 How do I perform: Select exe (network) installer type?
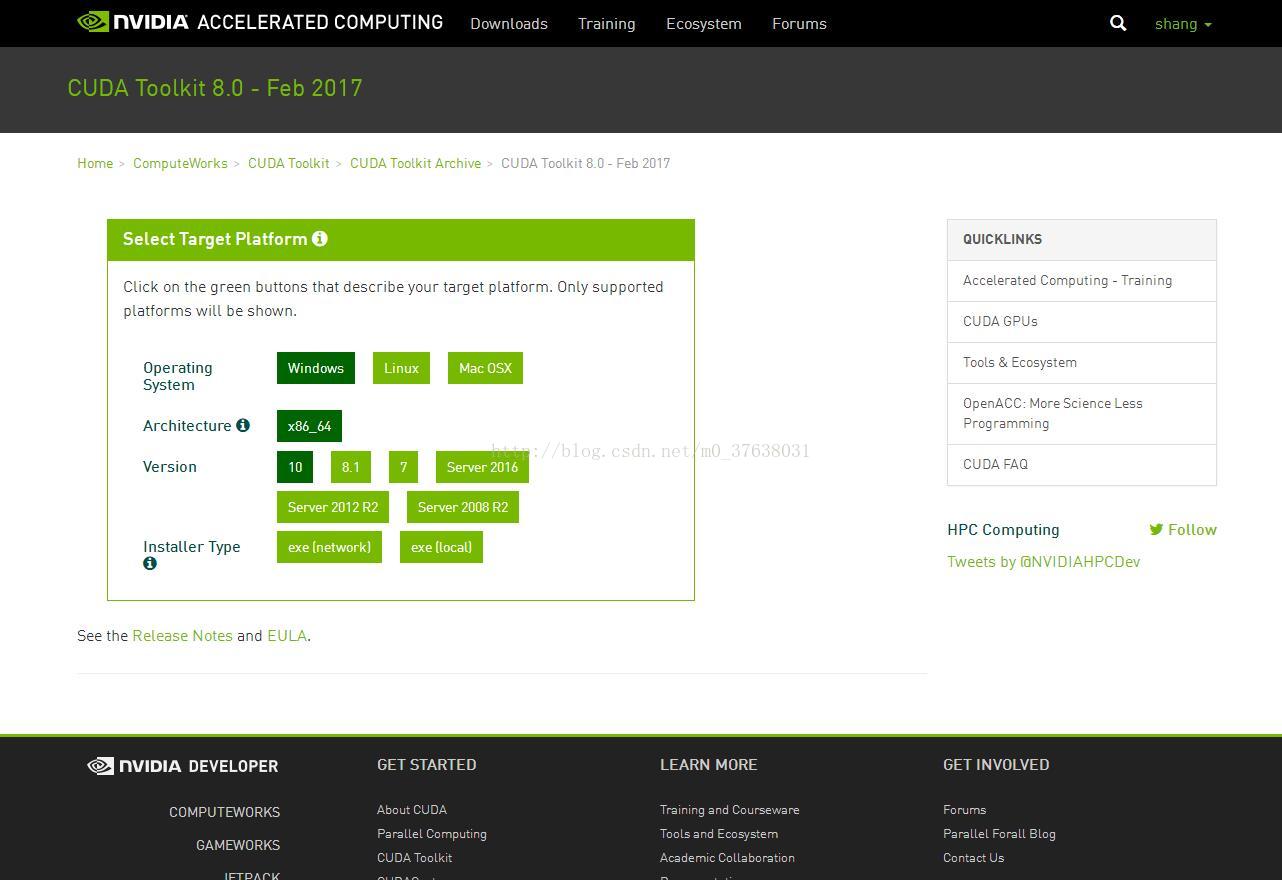(329, 547)
